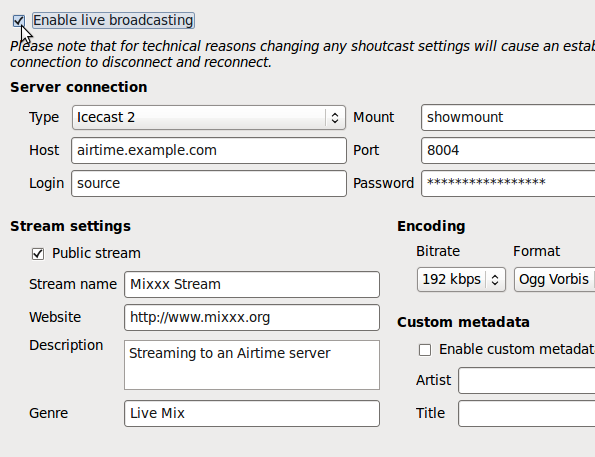Open the Format dropdown showing Ogg Vorbis
This screenshot has width=595, height=457.
click(554, 280)
